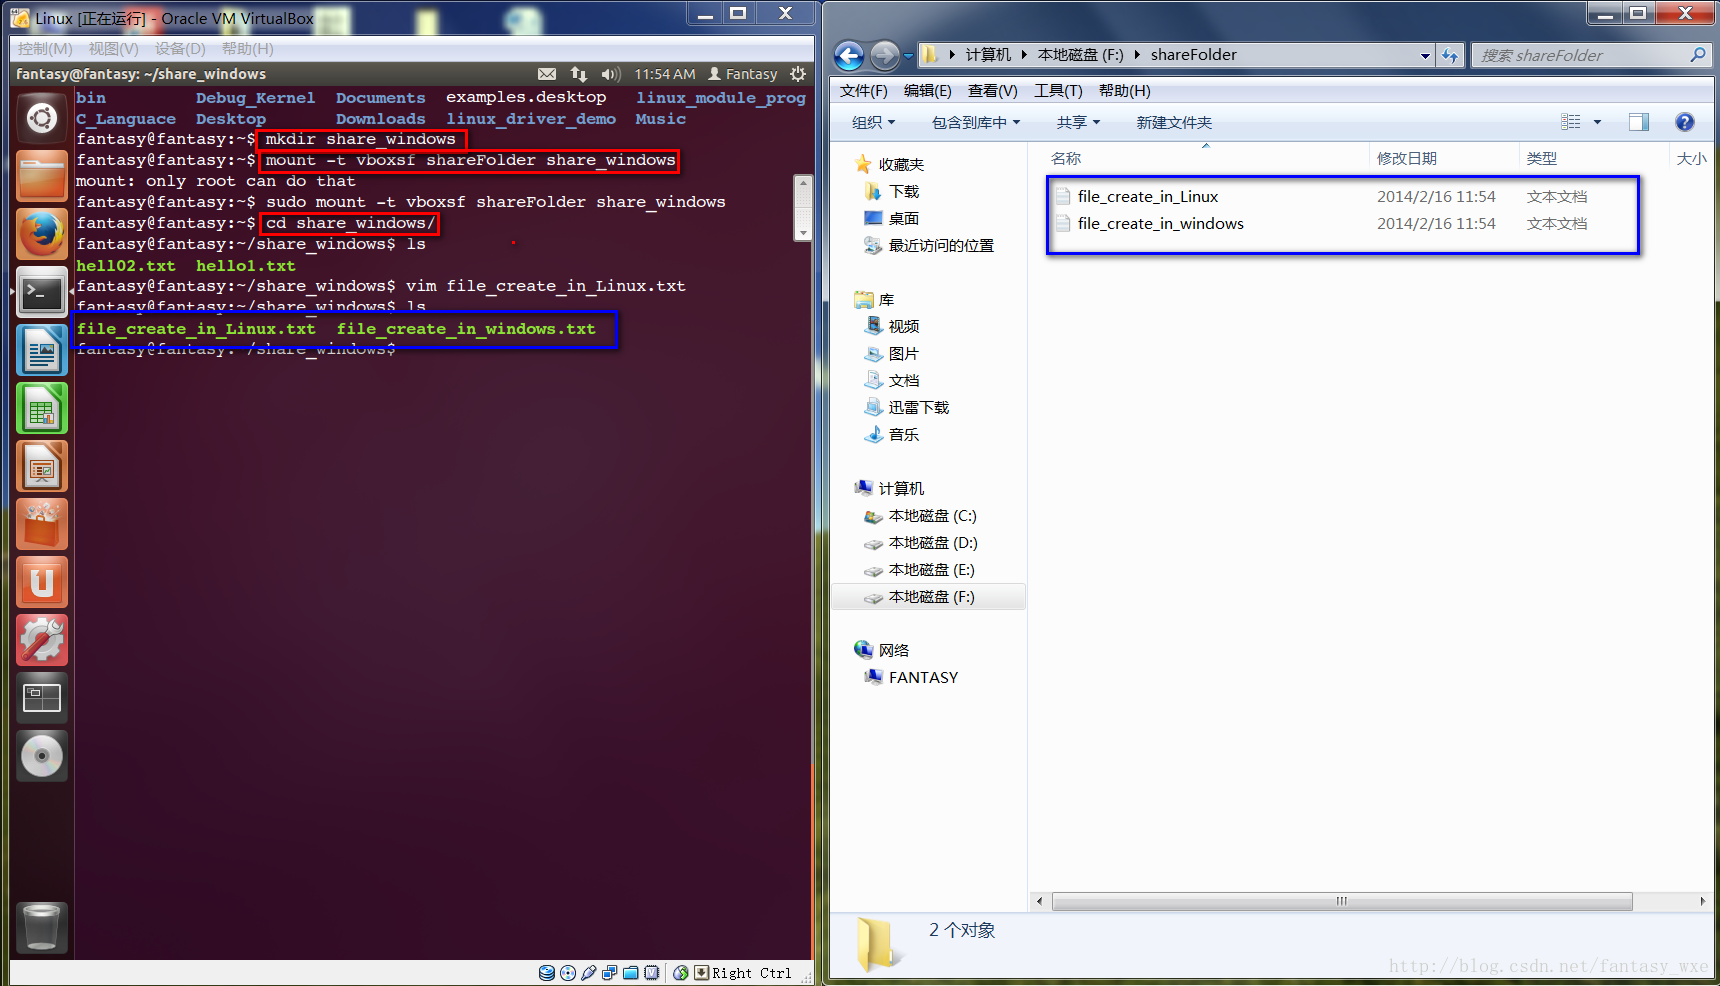Screen dimensions: 1720x986
Task: Open the 文件(F) menu in Explorer
Action: [864, 91]
